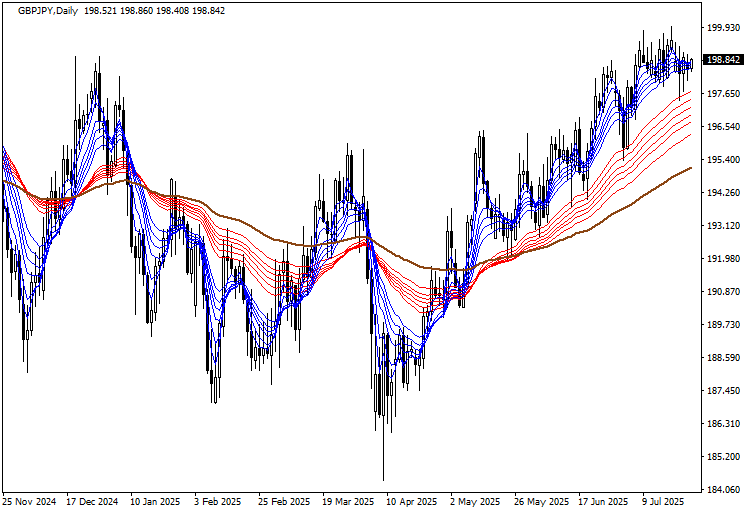Click the 185.200 price axis label
This screenshot has height=513, width=747.
(723, 457)
